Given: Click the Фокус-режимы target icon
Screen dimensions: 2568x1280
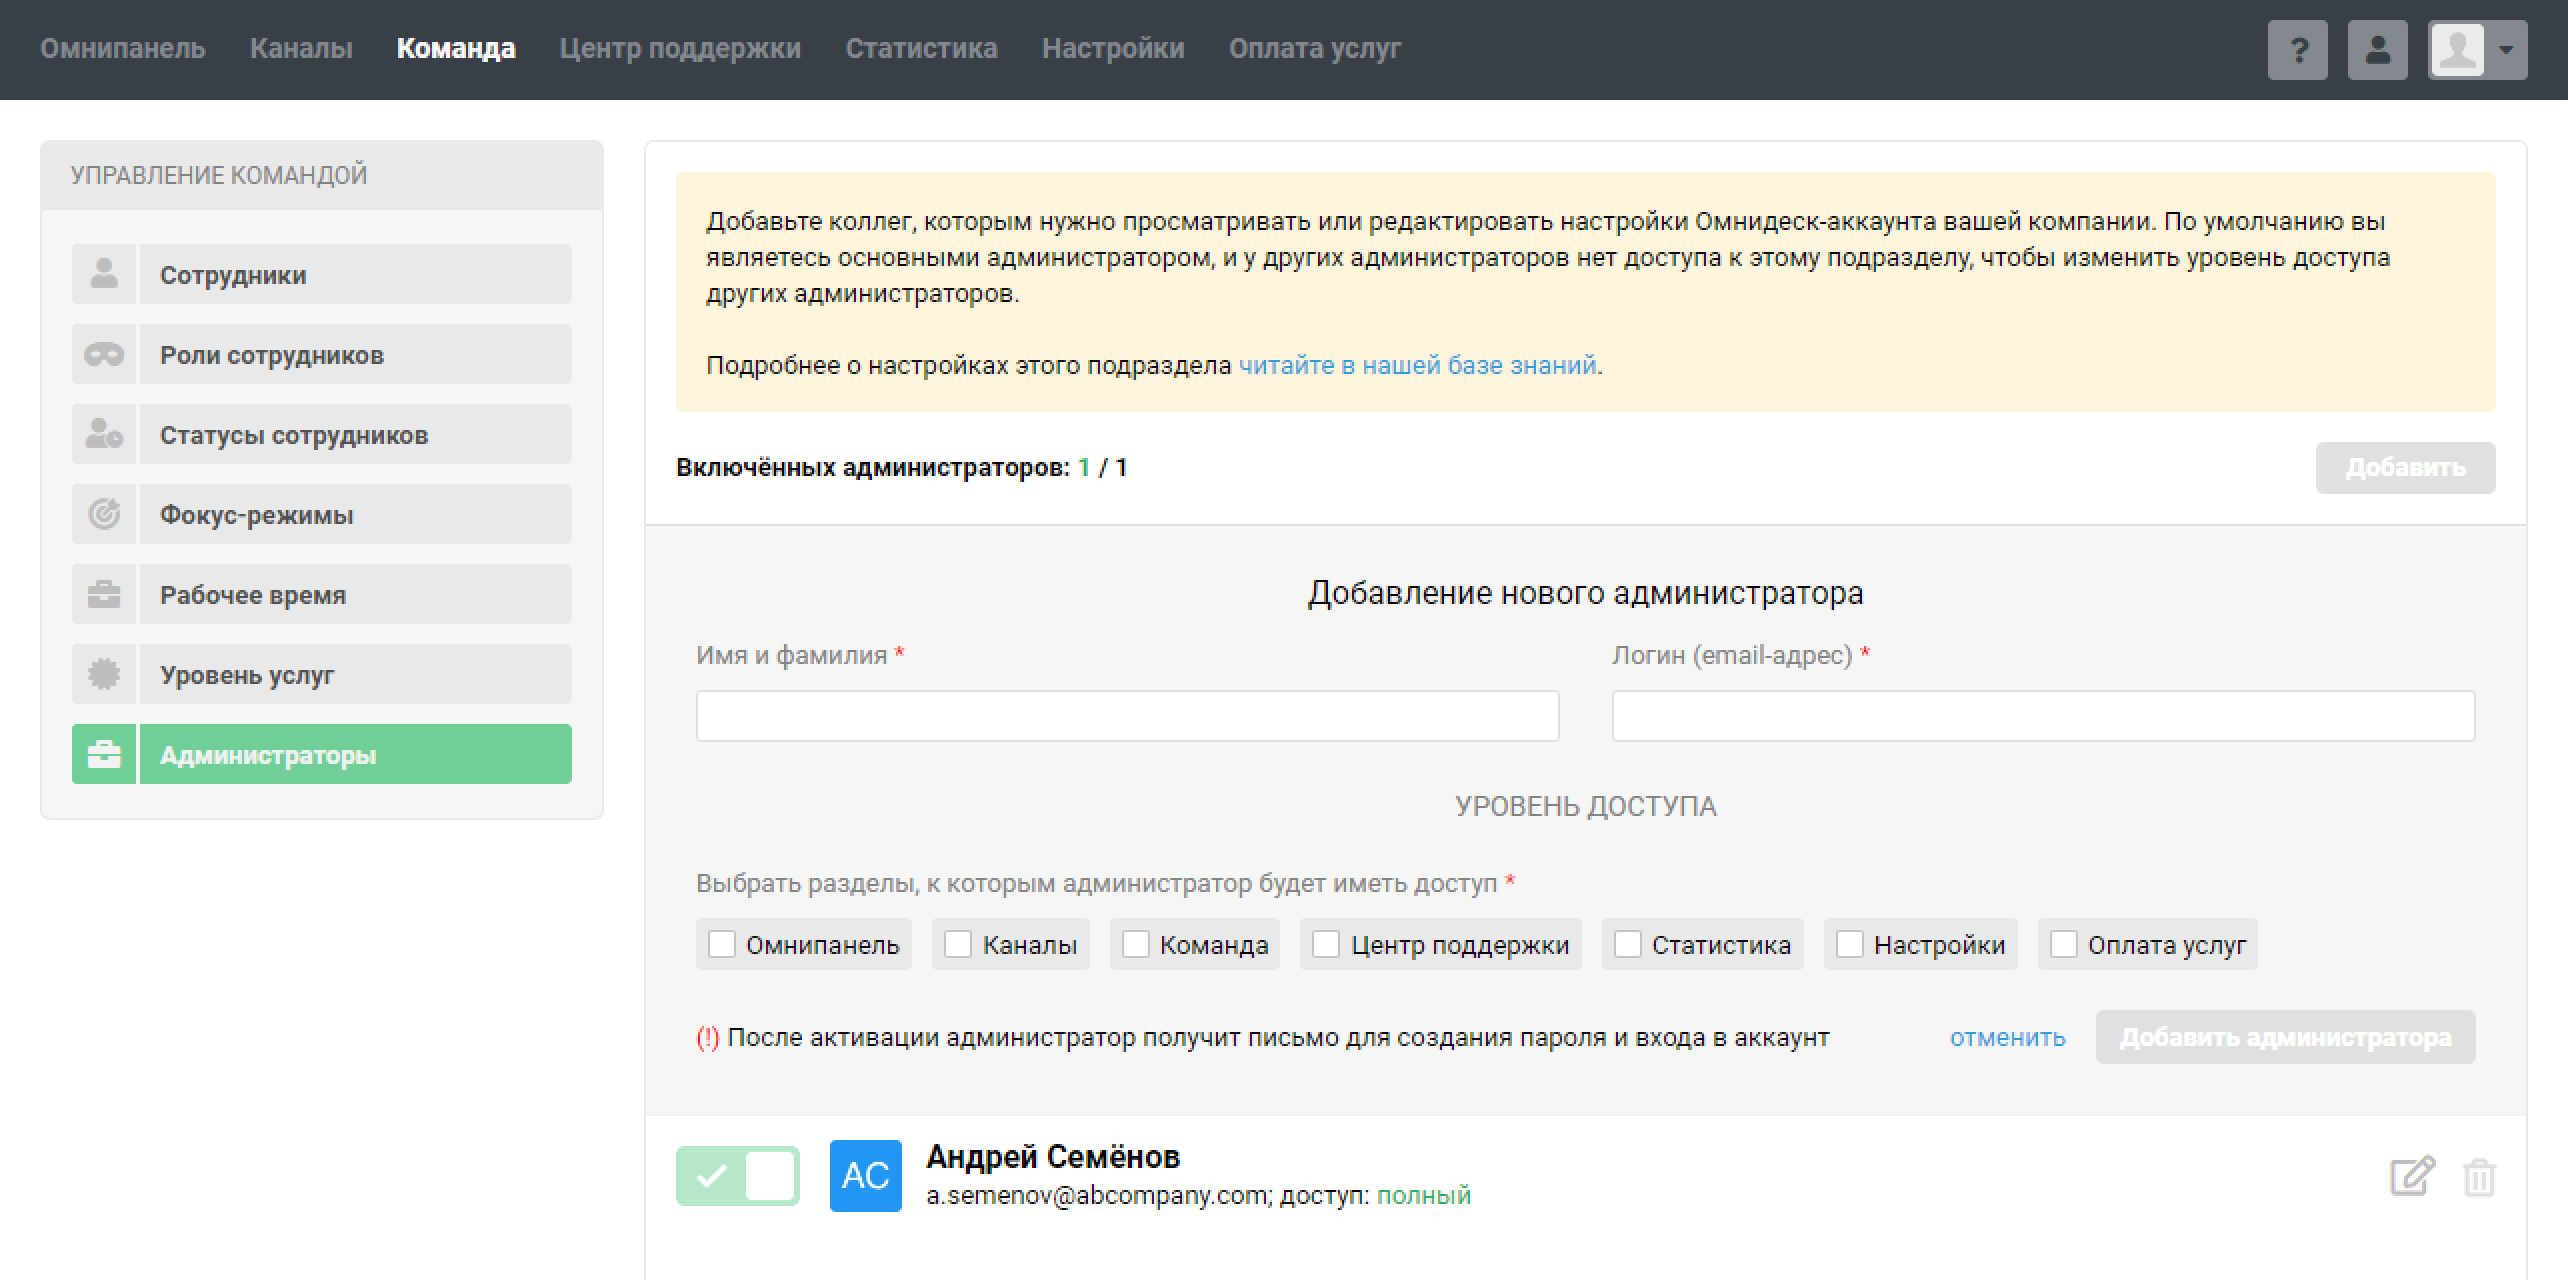Looking at the screenshot, I should 104,514.
